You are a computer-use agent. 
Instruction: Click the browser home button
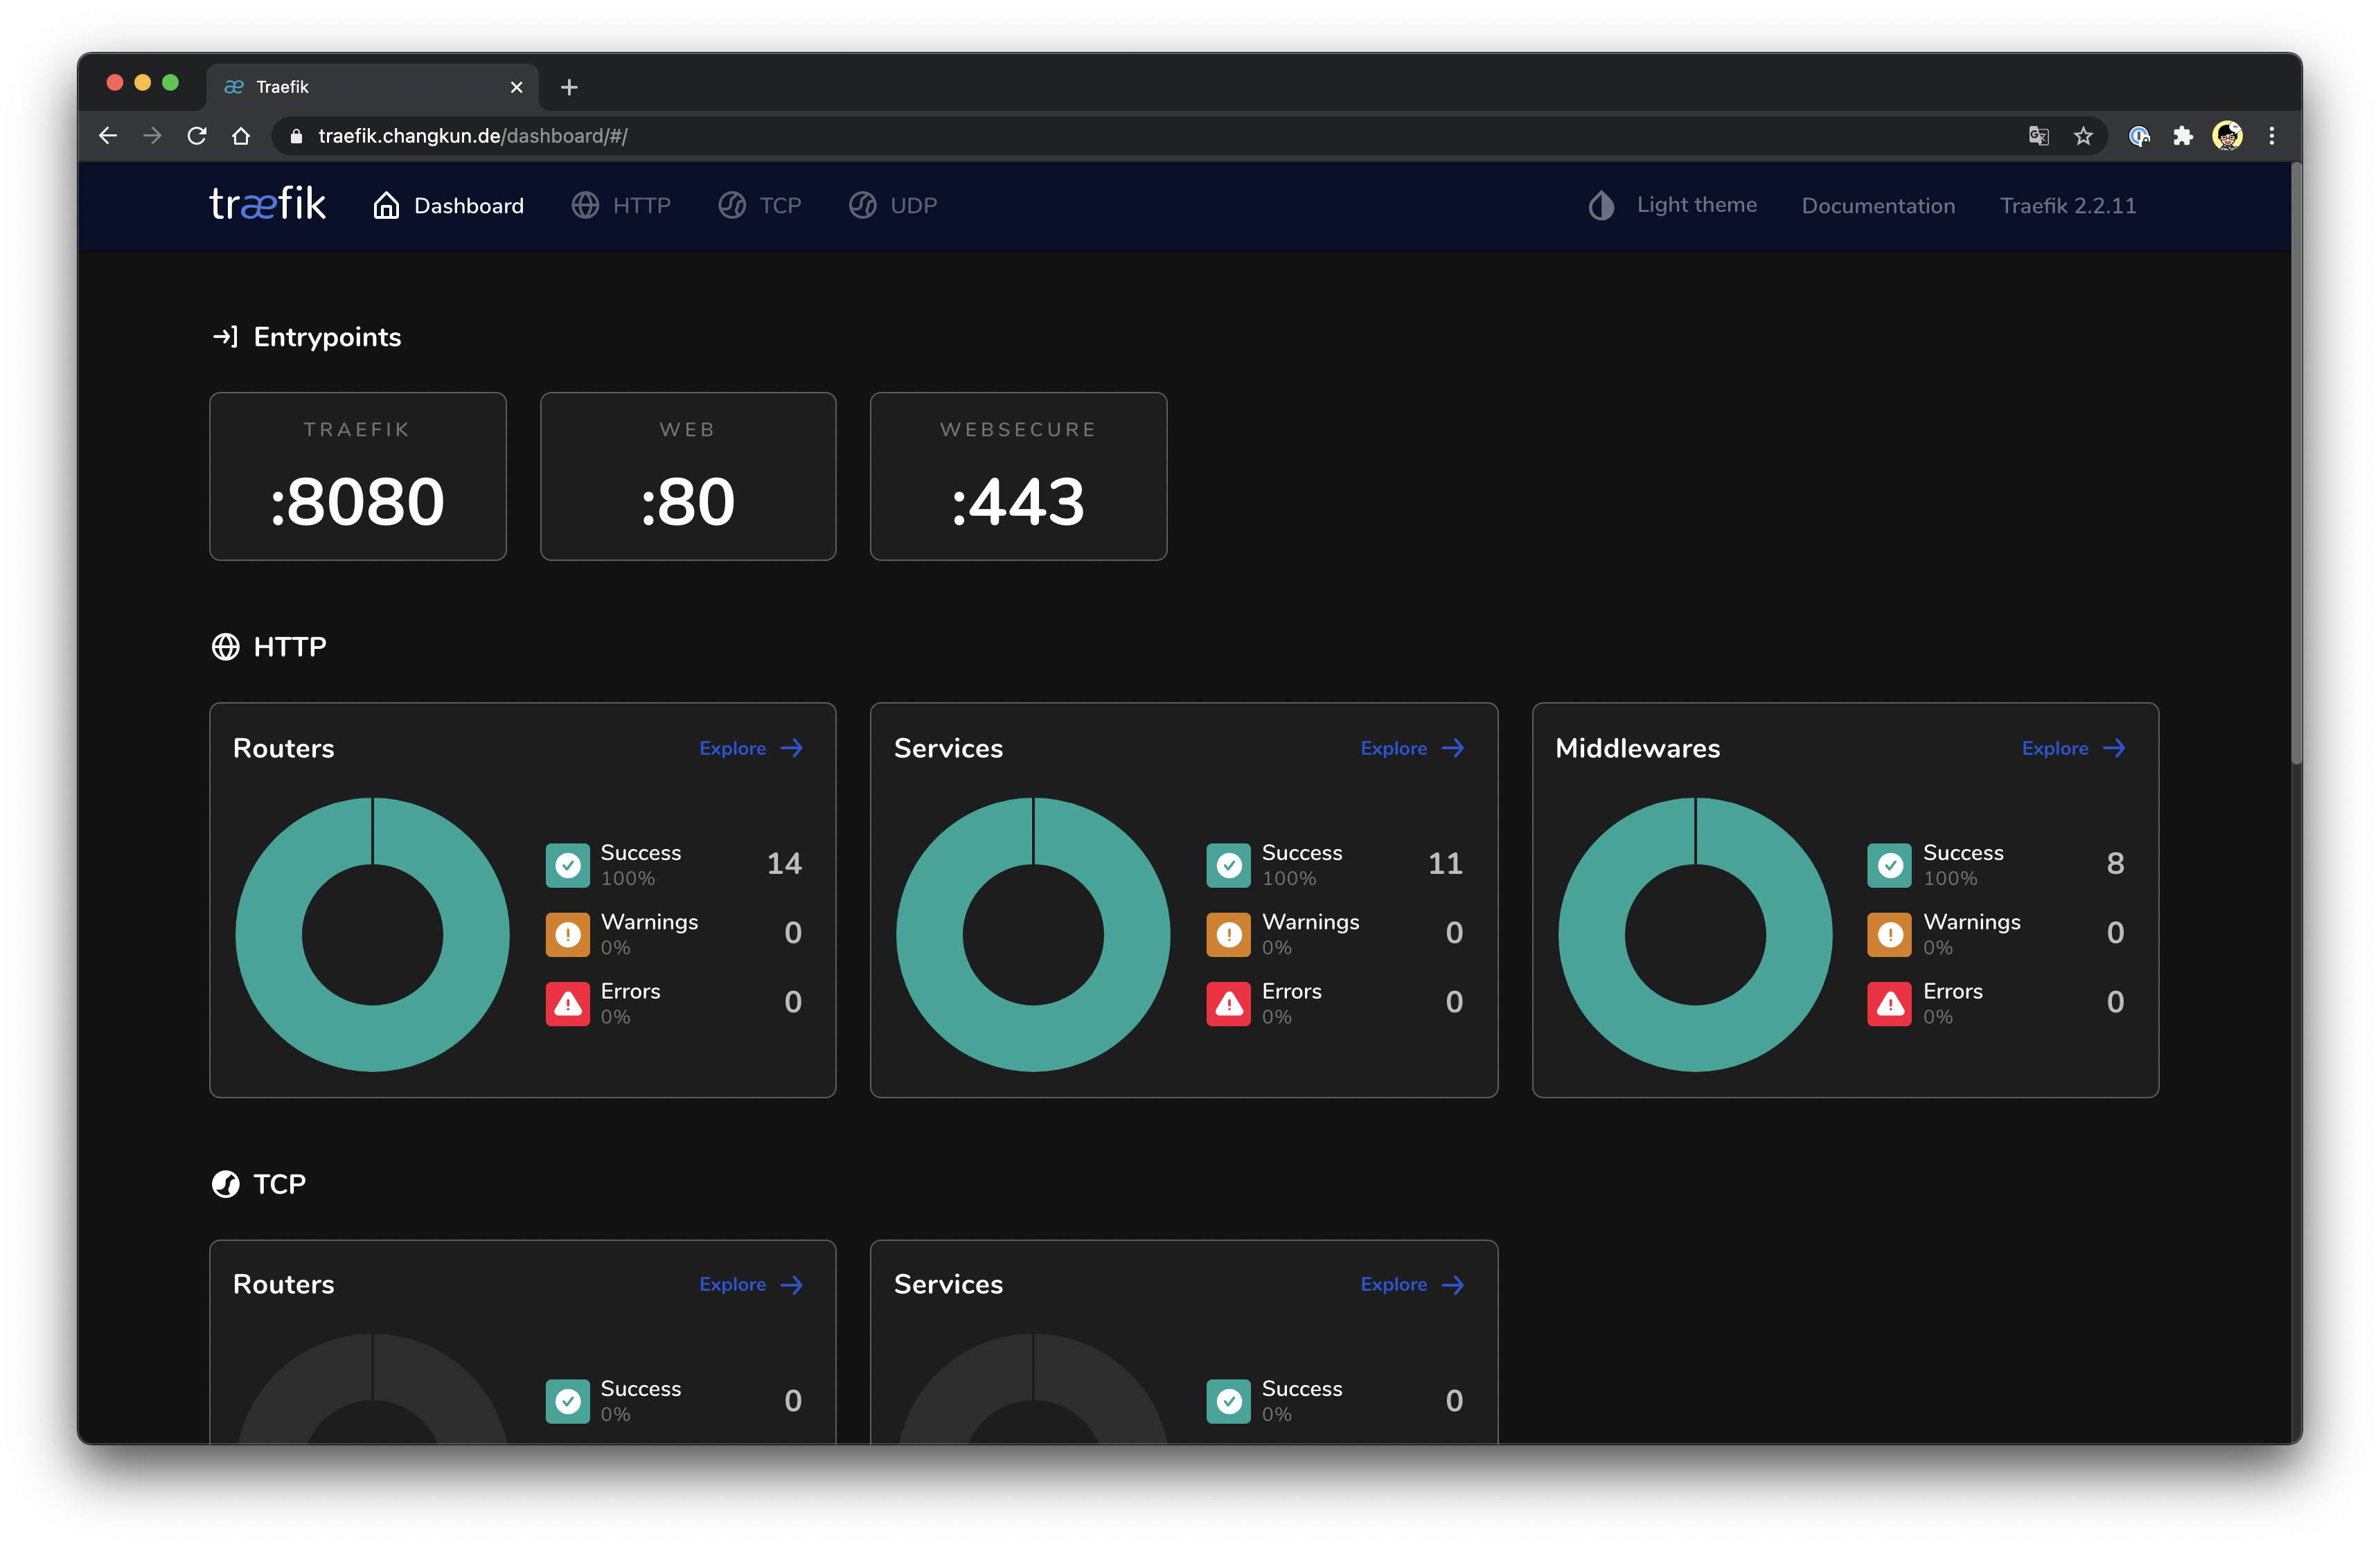[x=241, y=136]
